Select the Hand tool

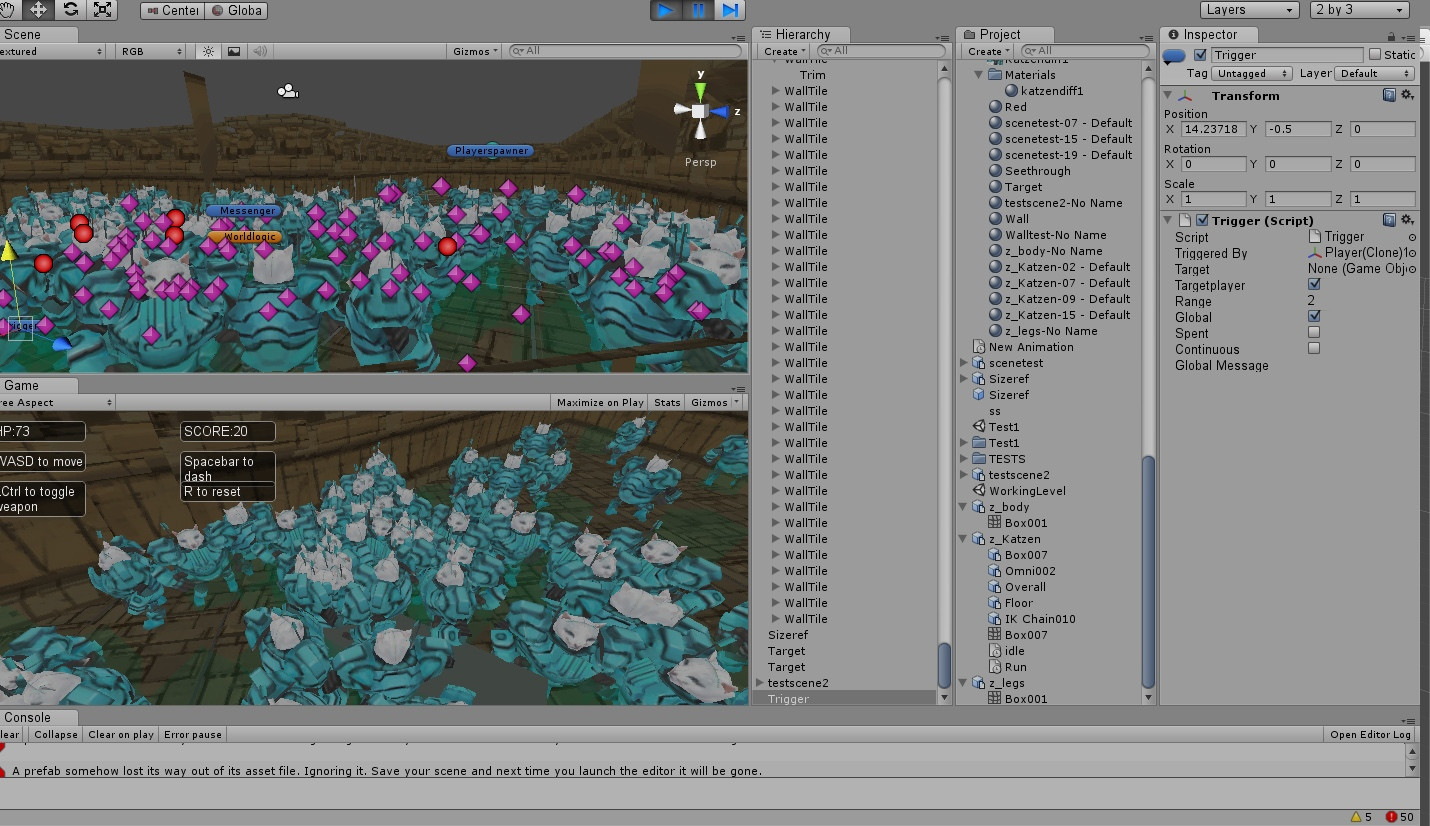tap(8, 10)
